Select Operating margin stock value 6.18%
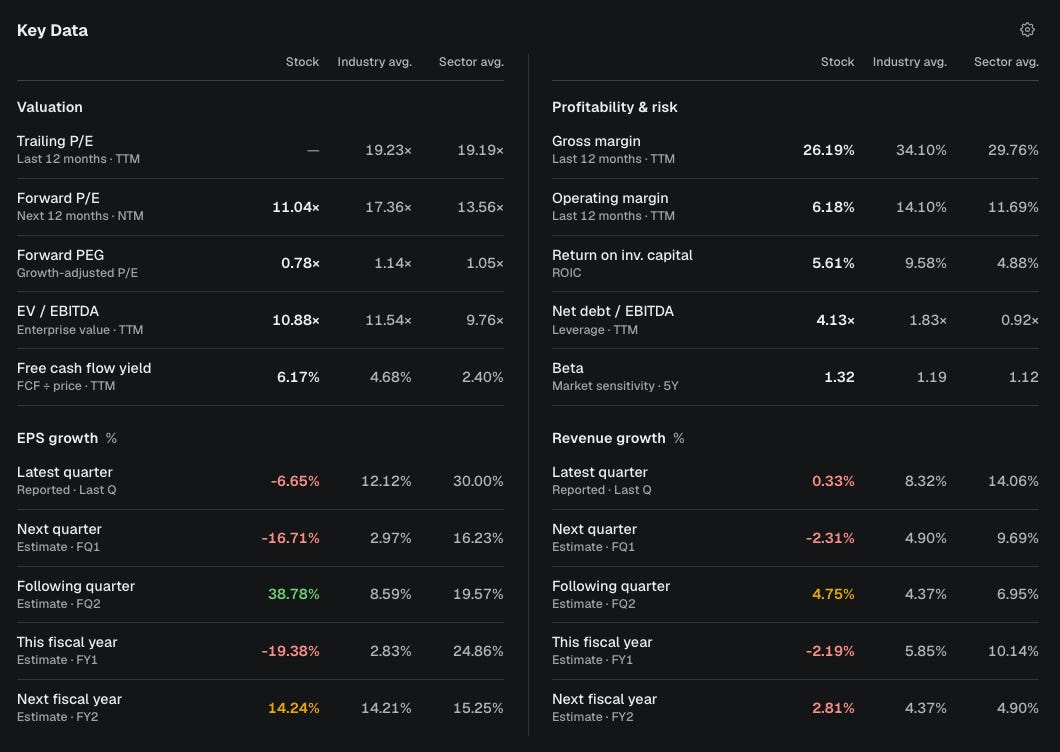1060x752 pixels. [x=833, y=207]
